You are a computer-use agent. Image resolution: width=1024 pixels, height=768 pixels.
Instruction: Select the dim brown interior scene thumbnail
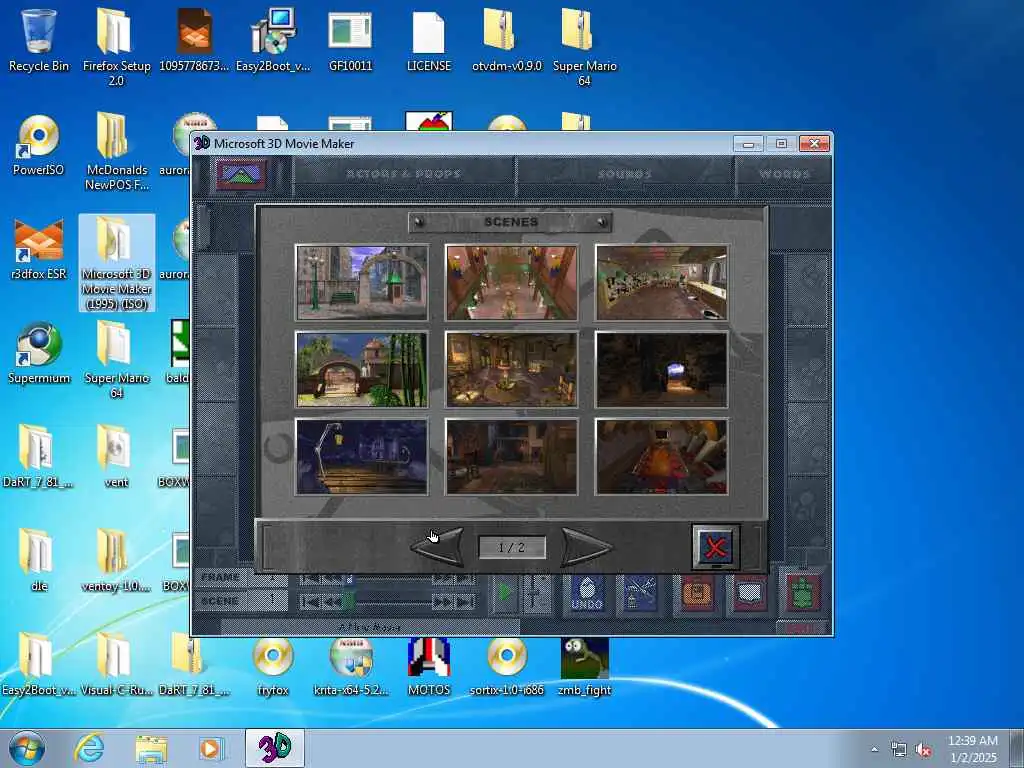tap(511, 456)
